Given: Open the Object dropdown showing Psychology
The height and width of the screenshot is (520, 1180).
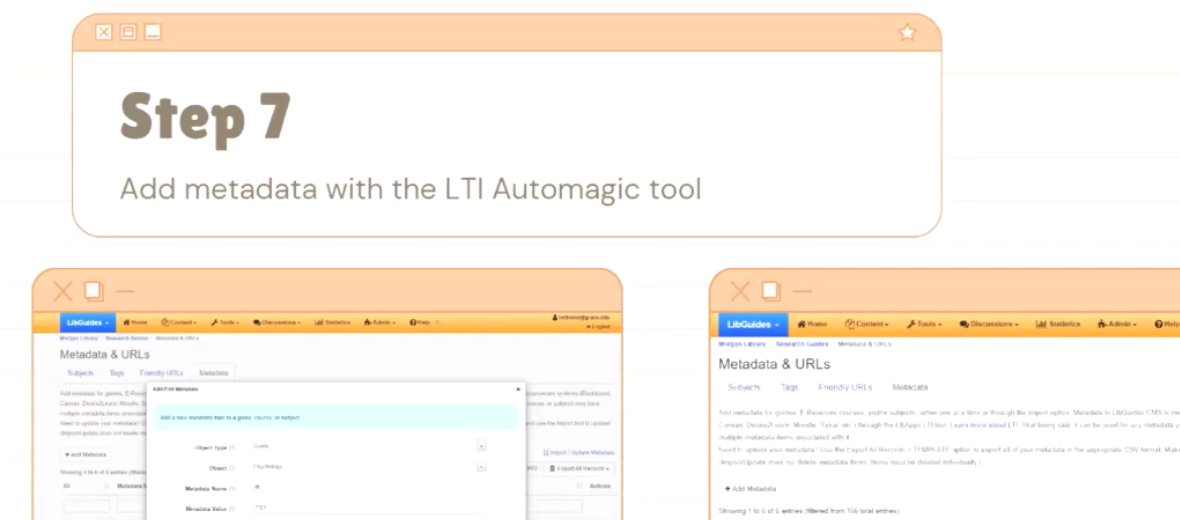Looking at the screenshot, I should 369,467.
